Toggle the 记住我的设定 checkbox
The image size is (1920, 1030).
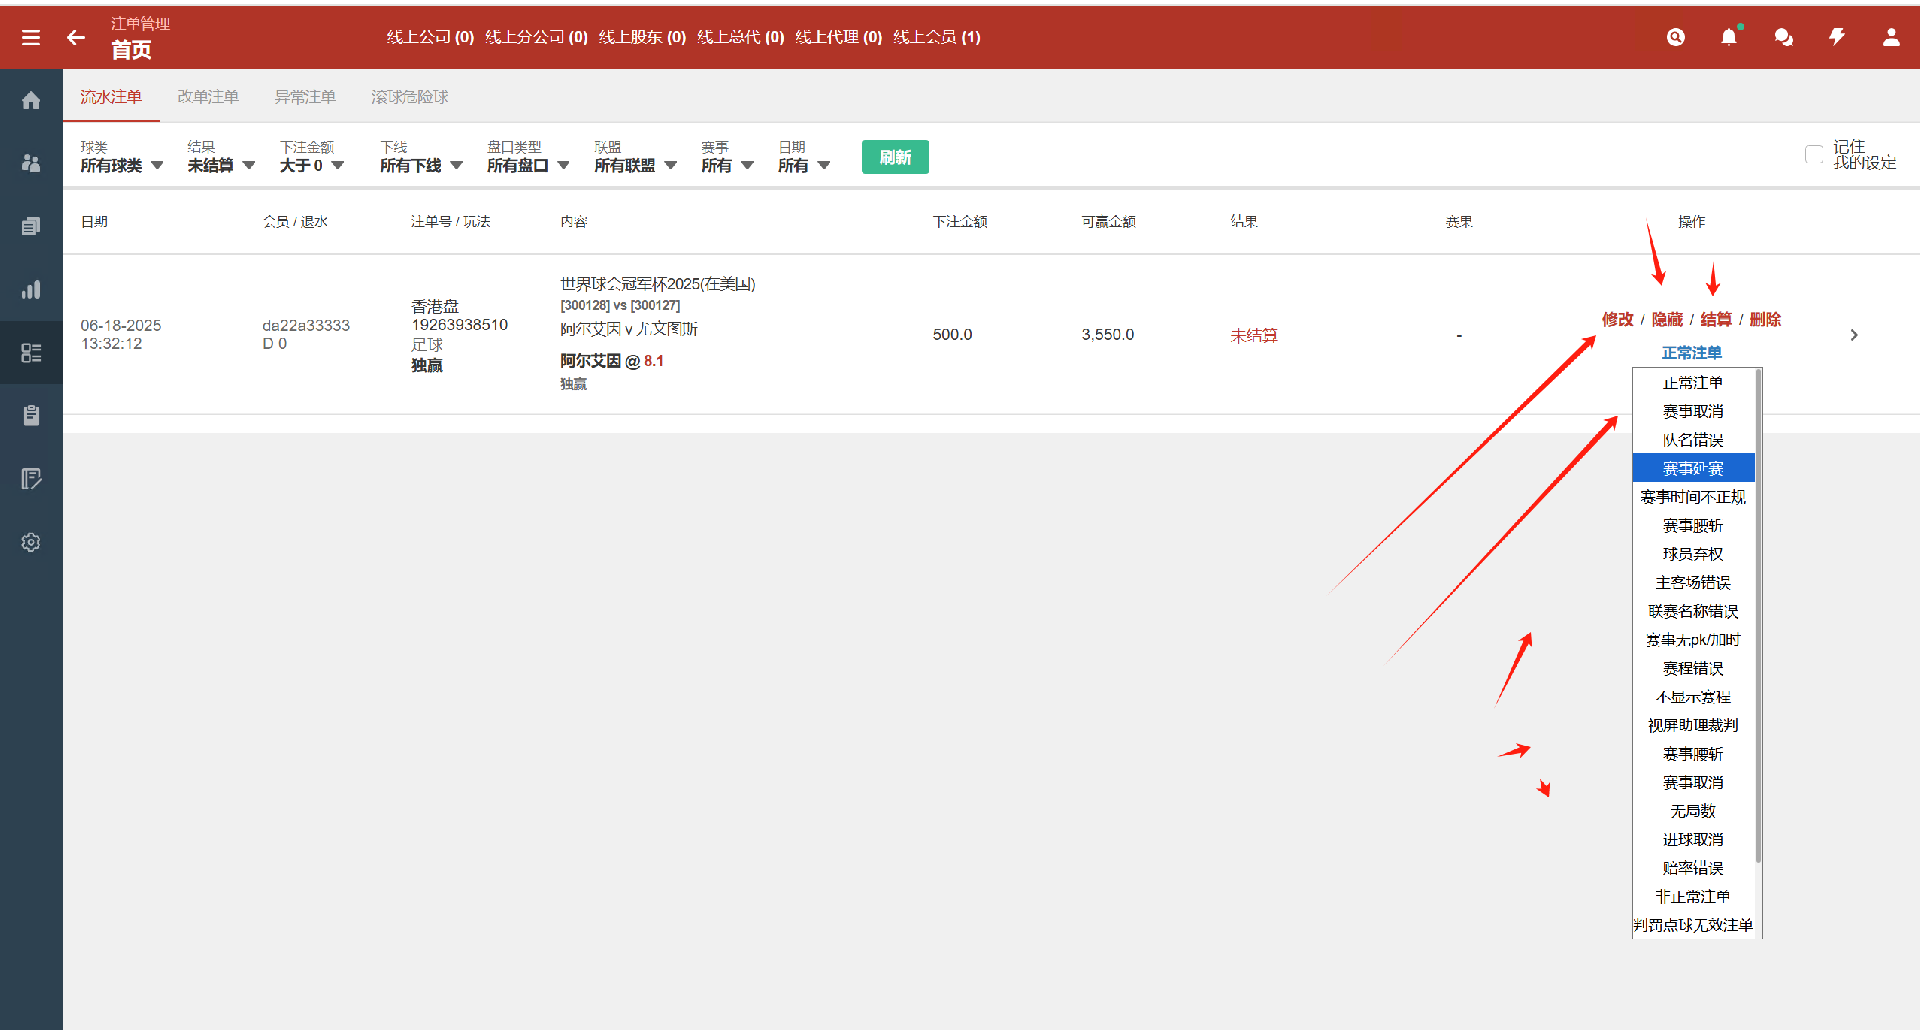1813,155
